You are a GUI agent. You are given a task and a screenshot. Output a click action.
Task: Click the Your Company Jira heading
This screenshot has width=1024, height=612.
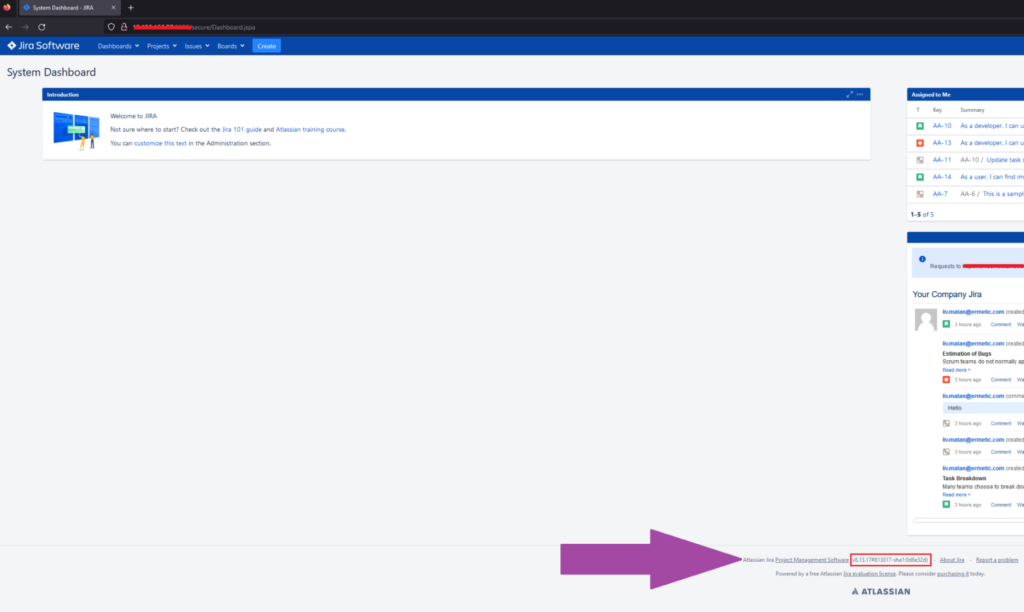947,295
